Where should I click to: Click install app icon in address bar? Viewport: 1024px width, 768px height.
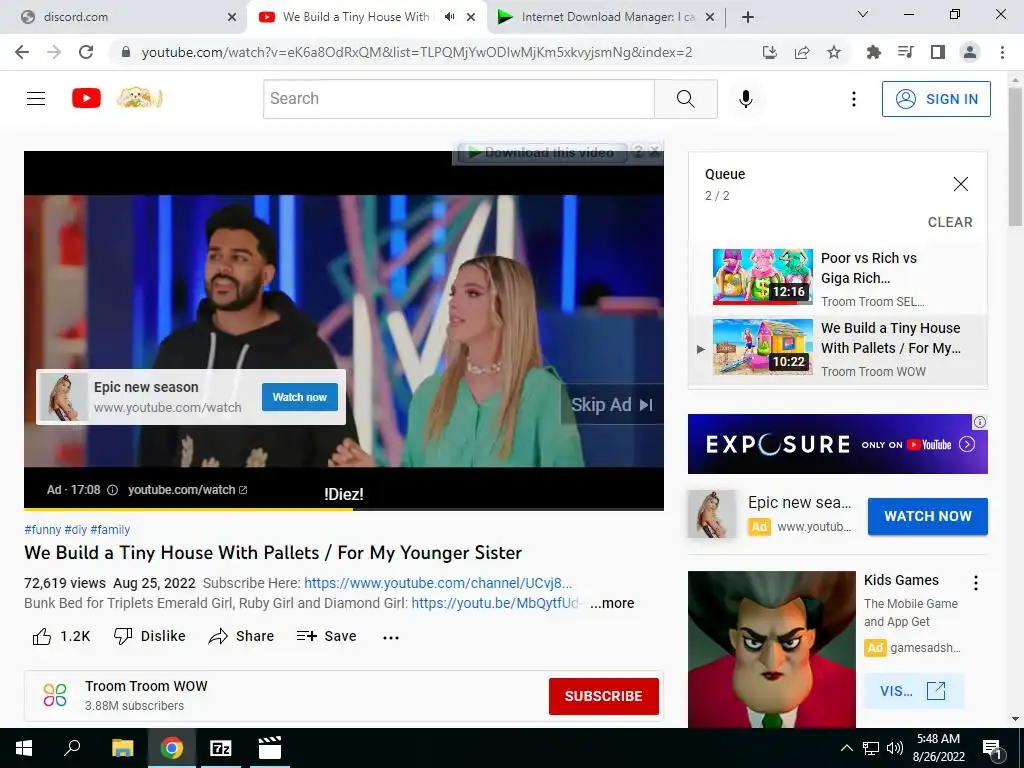770,52
